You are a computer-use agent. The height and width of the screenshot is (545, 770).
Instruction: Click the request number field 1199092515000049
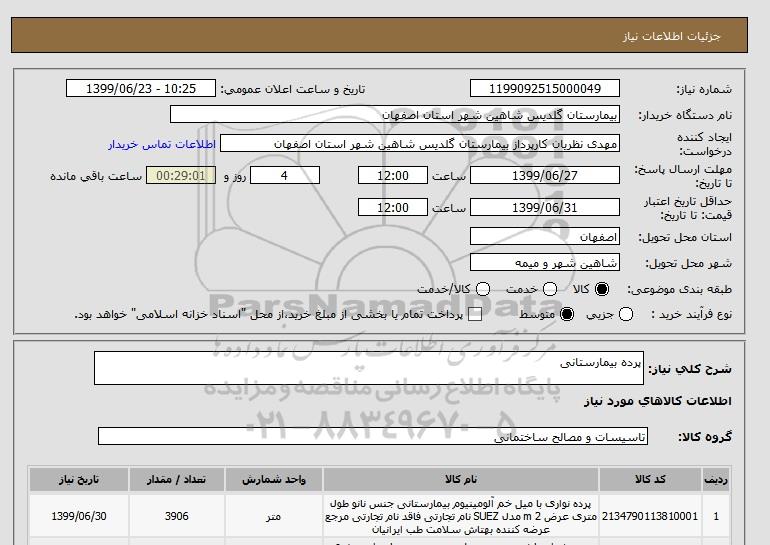point(545,88)
